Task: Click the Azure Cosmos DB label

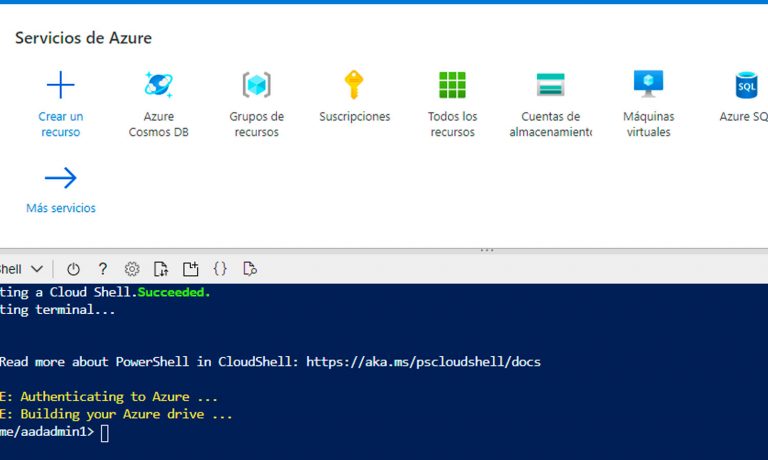Action: click(x=158, y=124)
